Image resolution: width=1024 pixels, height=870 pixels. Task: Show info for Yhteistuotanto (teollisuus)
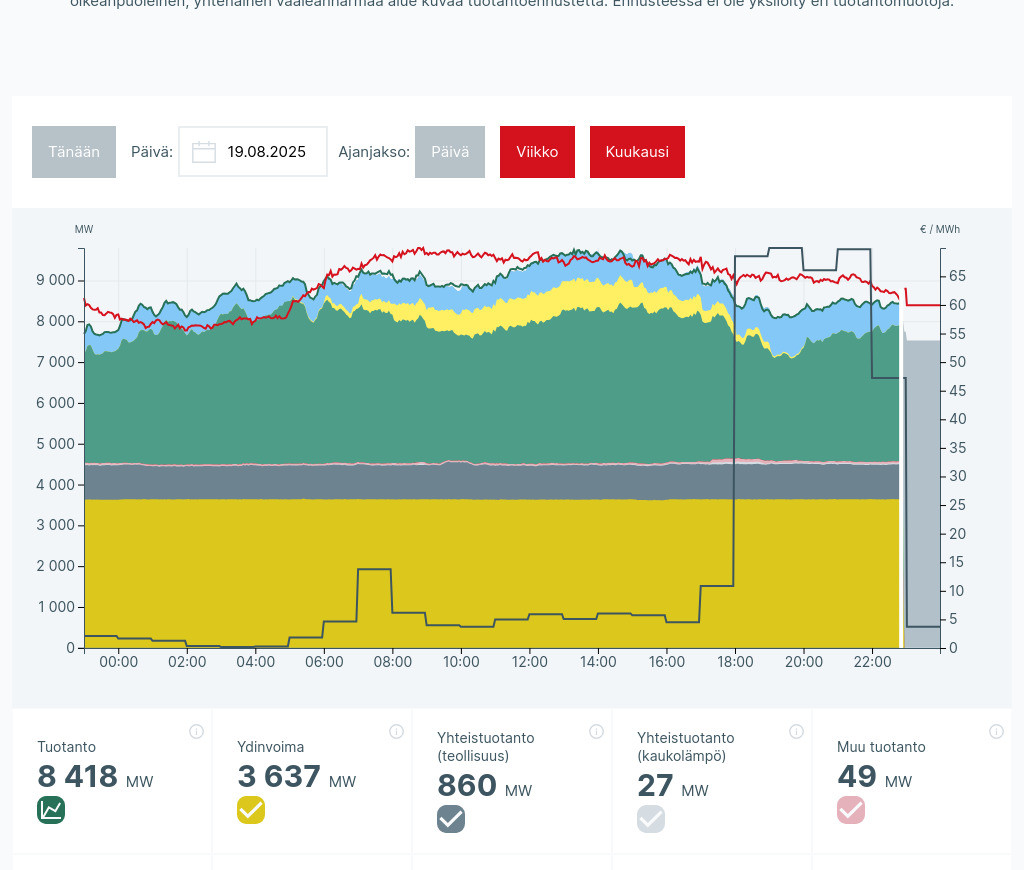596,731
